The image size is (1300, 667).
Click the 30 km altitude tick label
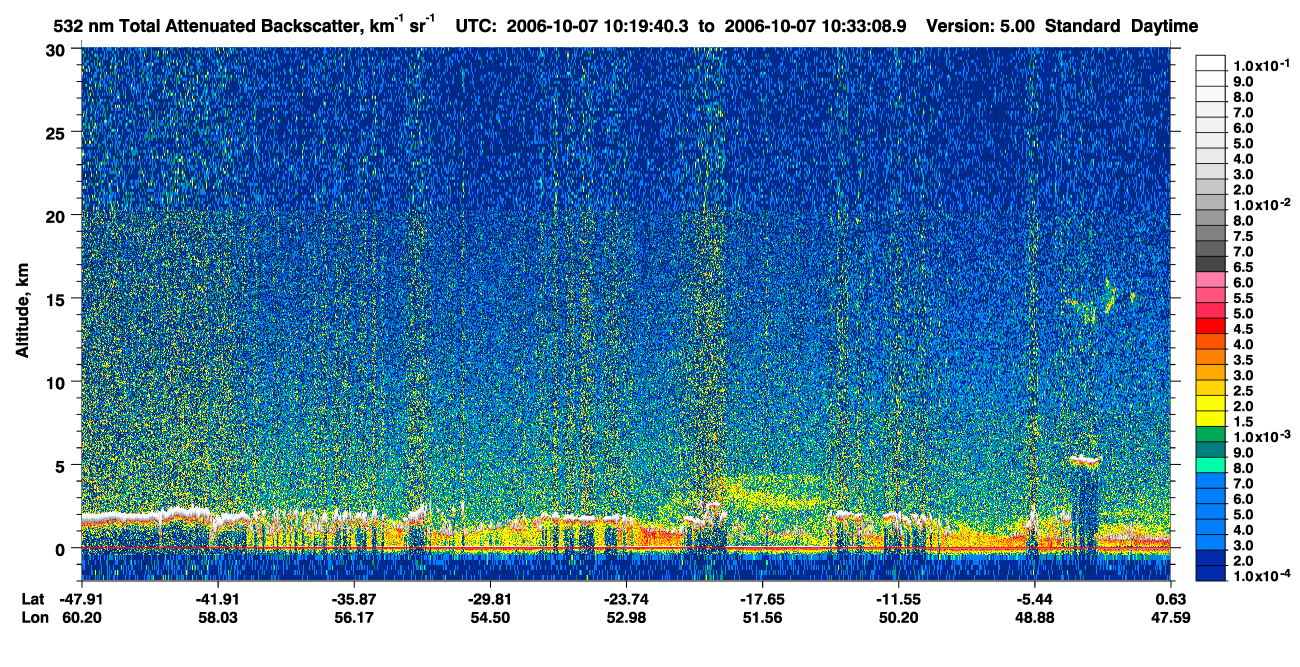57,50
